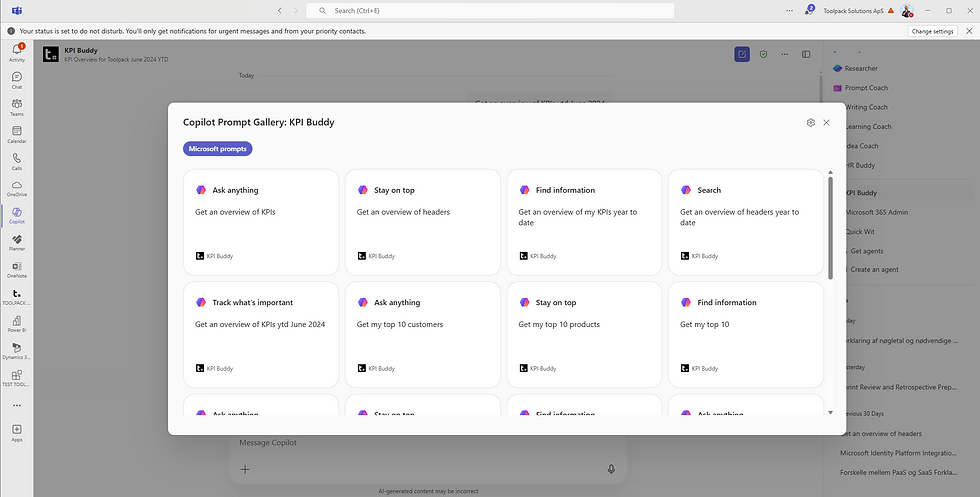Toggle the side panel layout icon
980x497 pixels.
pos(806,54)
